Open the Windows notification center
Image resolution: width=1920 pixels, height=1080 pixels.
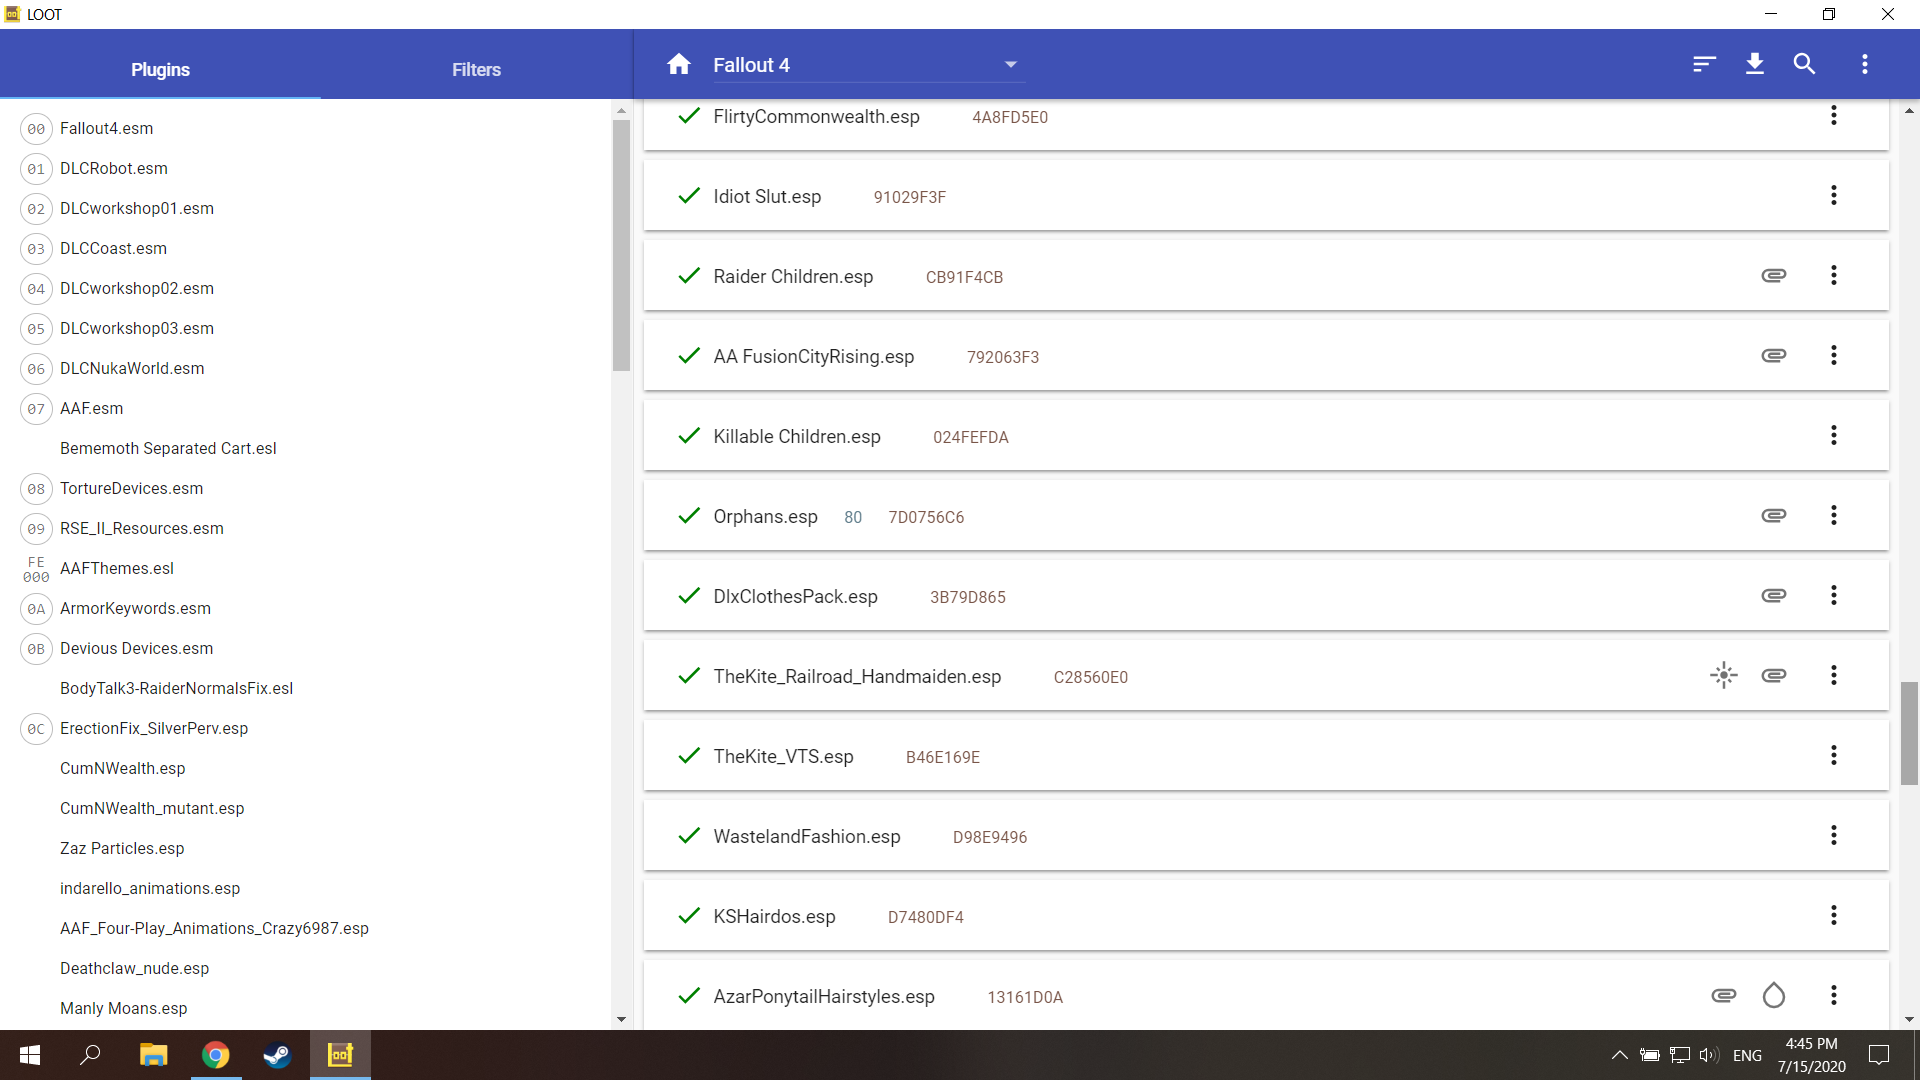coord(1879,1055)
